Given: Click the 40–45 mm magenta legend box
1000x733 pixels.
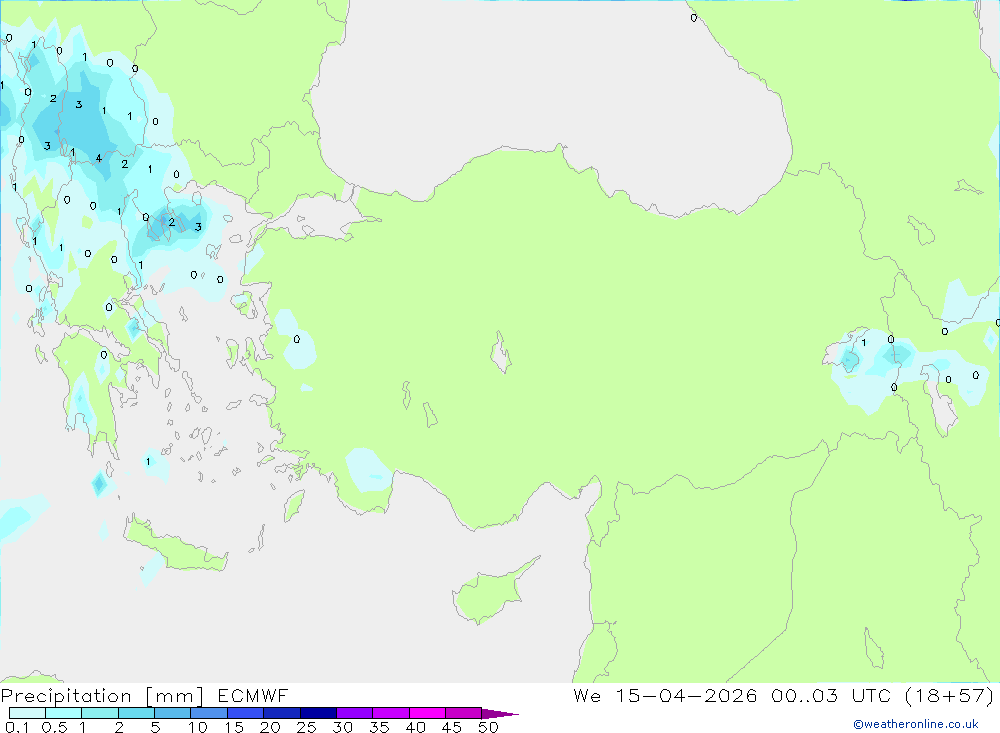Looking at the screenshot, I should point(427,713).
